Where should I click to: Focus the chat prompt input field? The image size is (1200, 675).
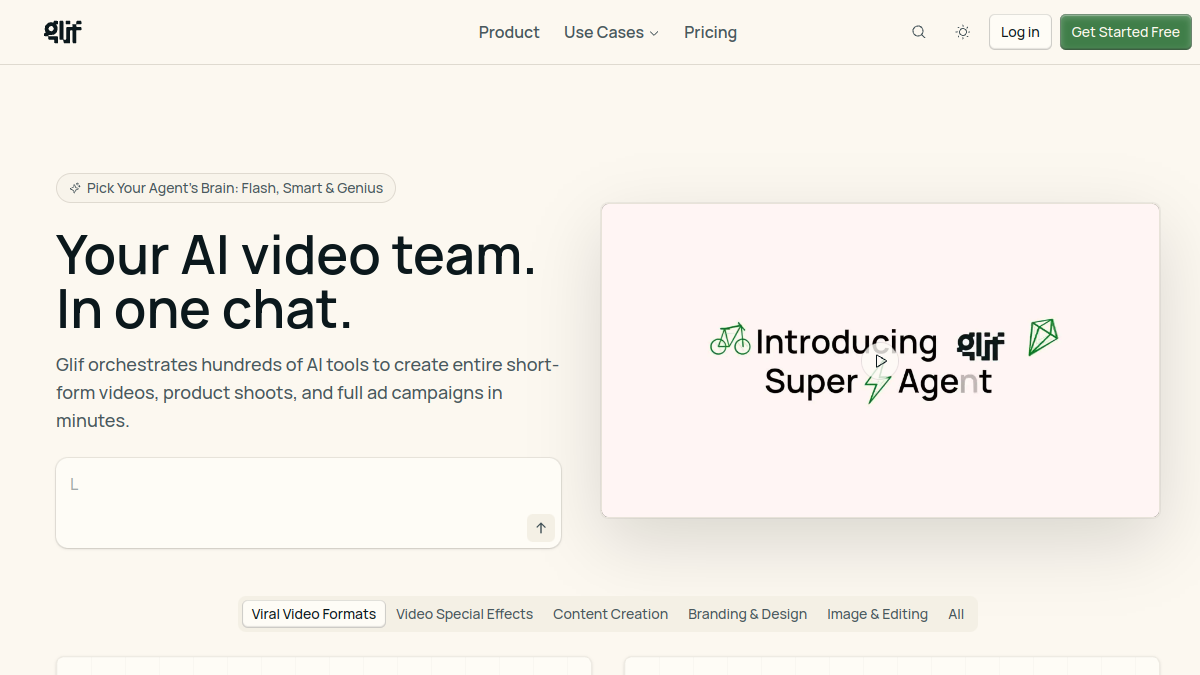308,503
